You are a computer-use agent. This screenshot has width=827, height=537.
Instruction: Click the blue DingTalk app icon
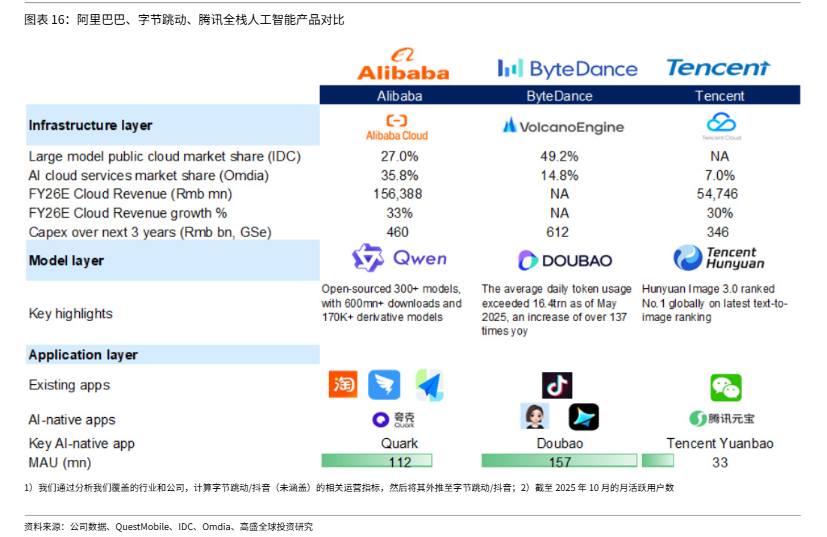click(x=384, y=385)
